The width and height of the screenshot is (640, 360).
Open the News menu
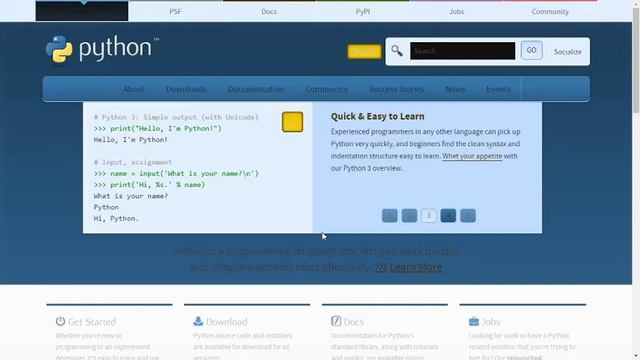455,89
